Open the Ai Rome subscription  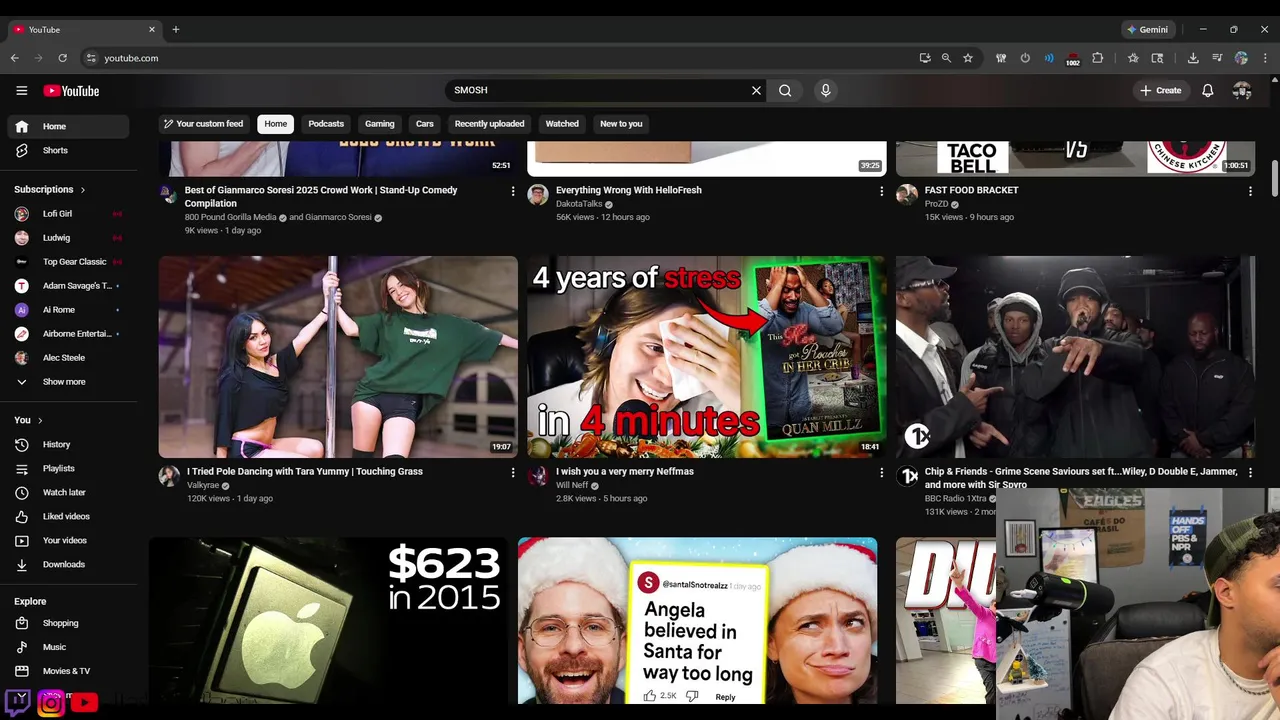point(68,310)
